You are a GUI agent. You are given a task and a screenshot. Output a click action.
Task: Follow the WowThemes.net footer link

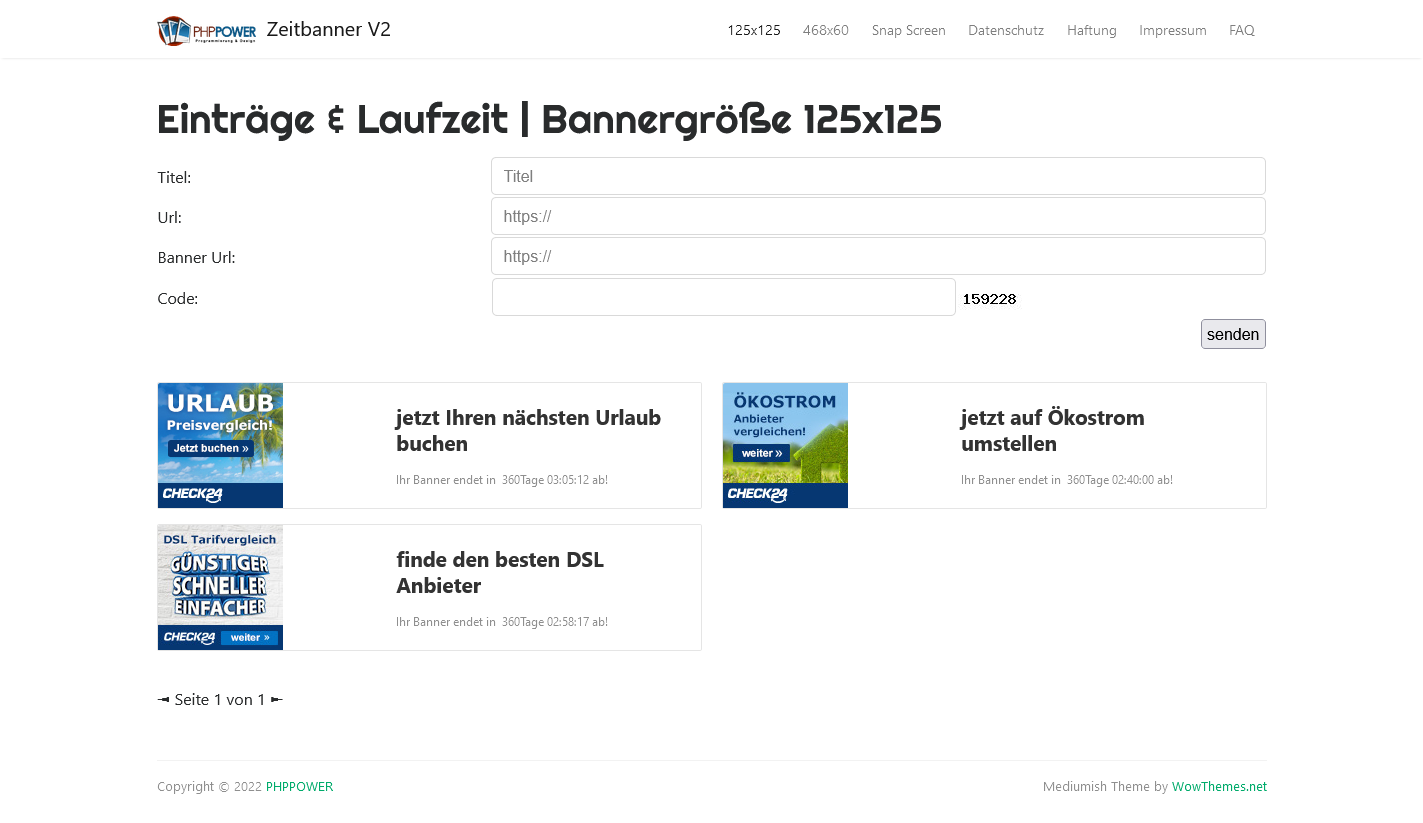point(1218,787)
